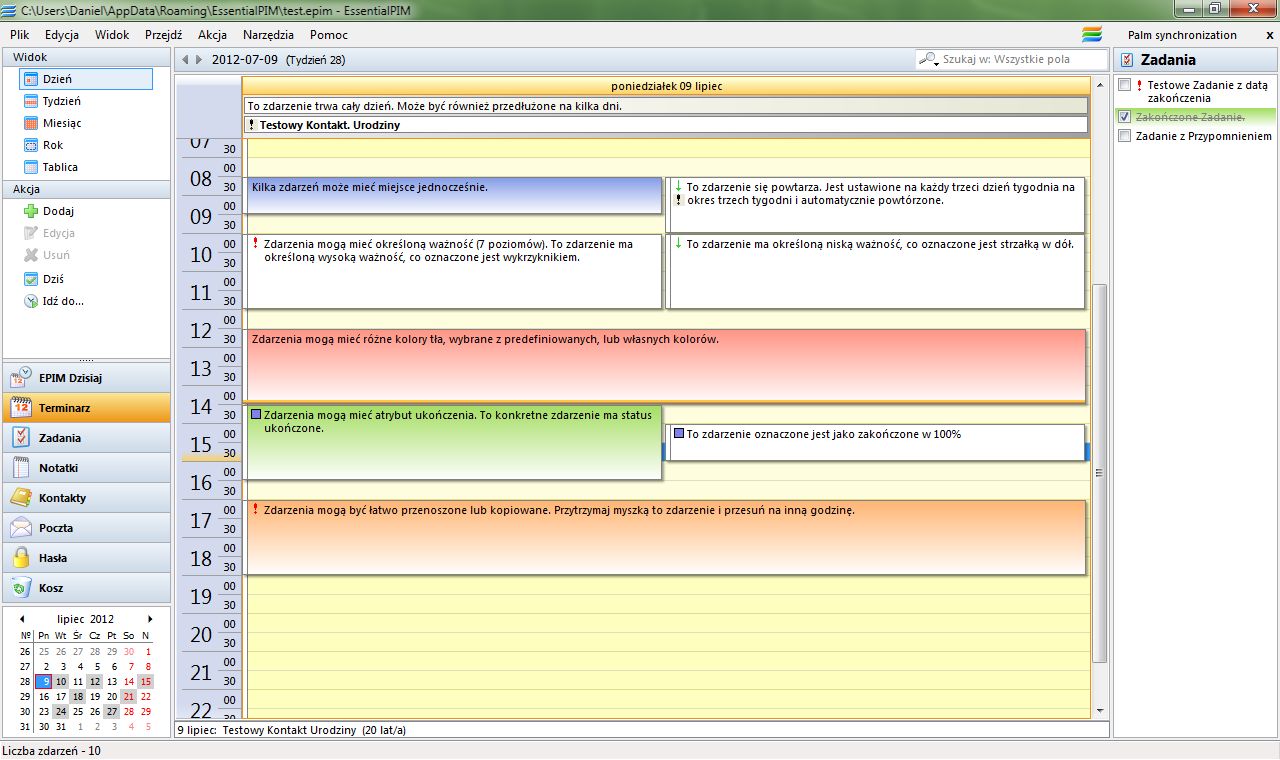The image size is (1280, 760).
Task: Open the Terminarz module
Action: 86,408
